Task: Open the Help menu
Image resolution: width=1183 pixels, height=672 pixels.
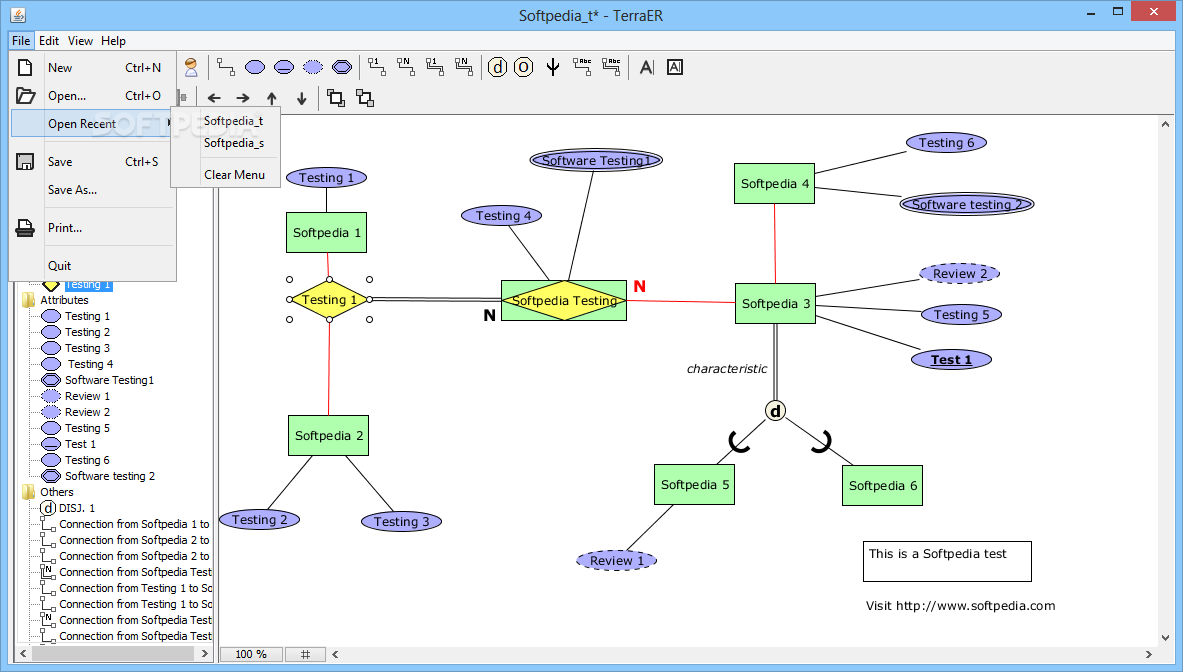Action: (113, 41)
